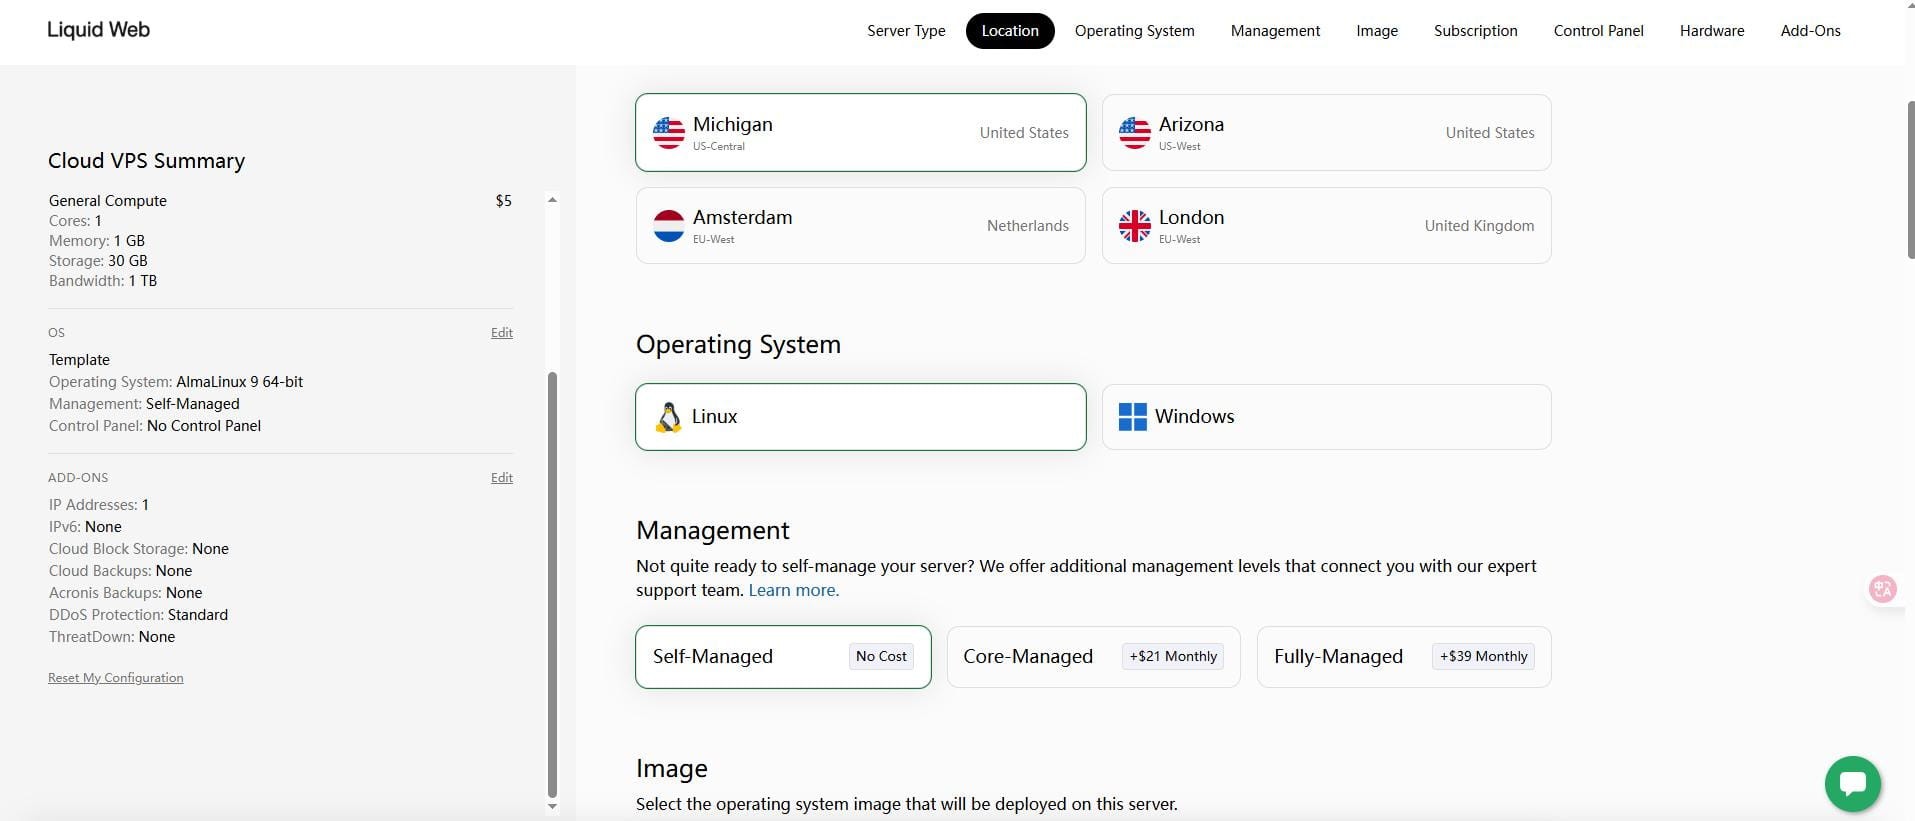Click the +$21 Monthly price badge

pos(1173,657)
